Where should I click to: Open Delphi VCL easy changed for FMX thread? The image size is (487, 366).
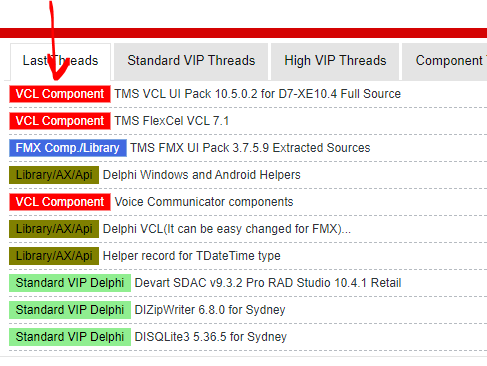(x=227, y=229)
